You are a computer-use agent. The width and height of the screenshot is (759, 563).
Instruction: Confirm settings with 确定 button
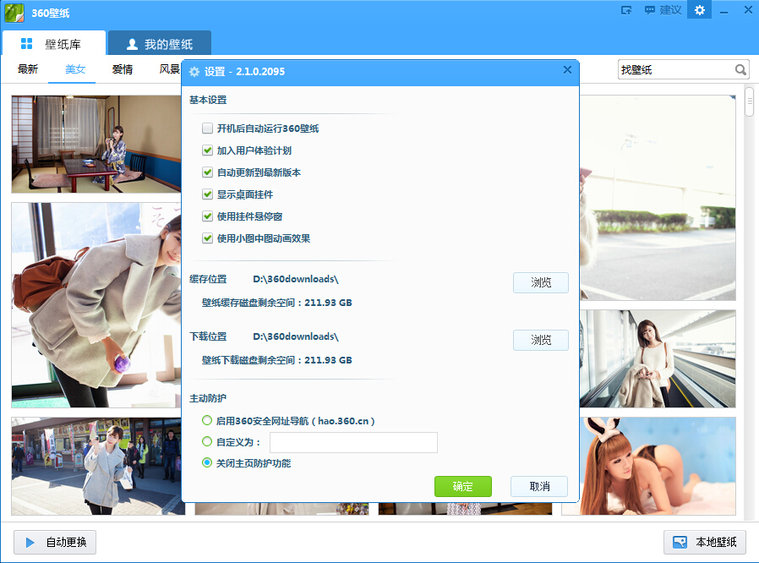point(463,486)
